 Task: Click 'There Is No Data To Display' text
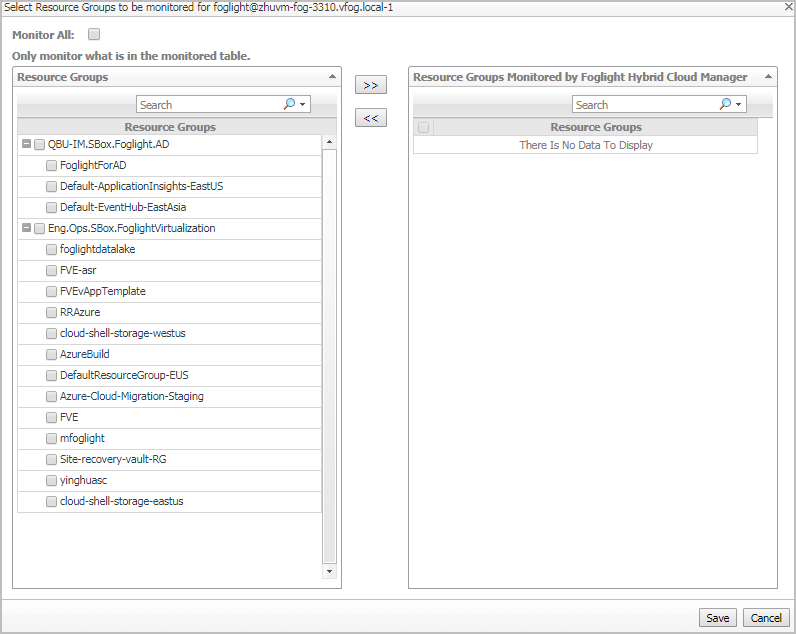click(x=586, y=145)
